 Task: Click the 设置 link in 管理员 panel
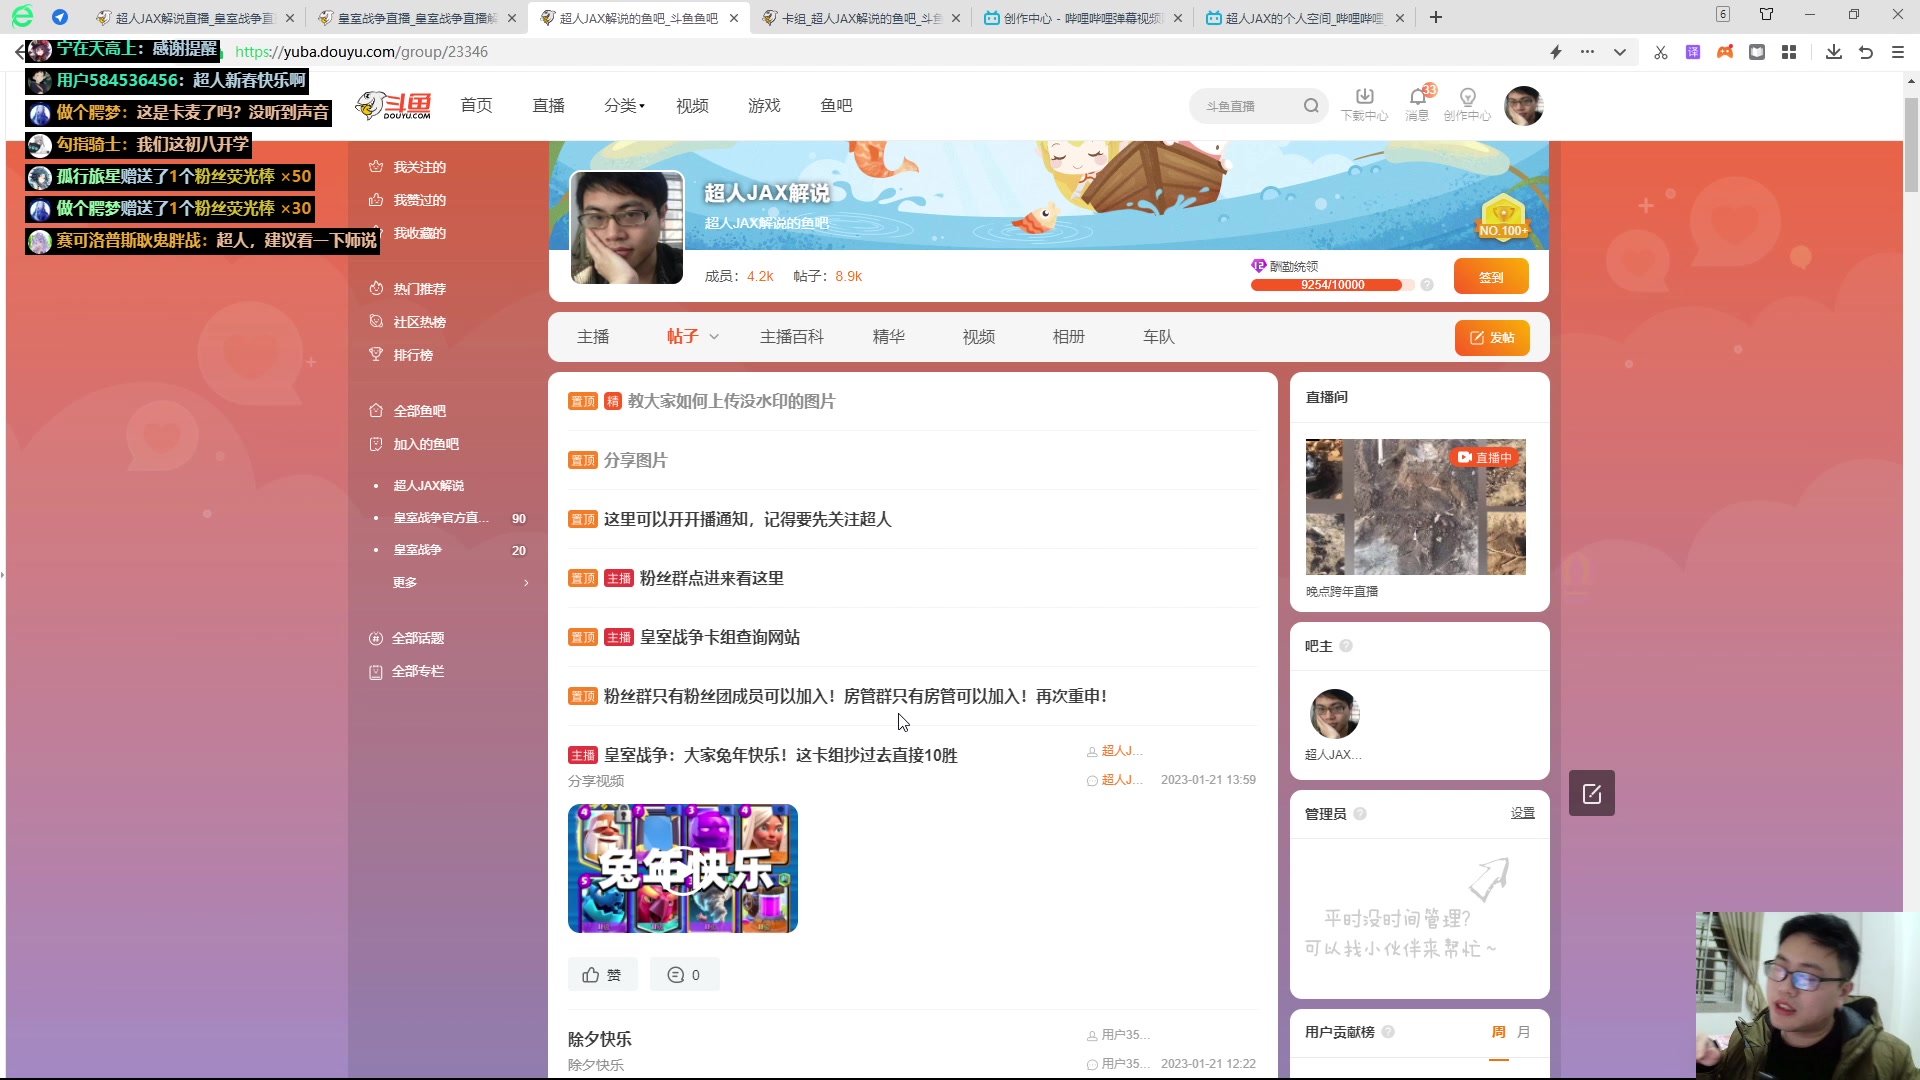[x=1522, y=813]
